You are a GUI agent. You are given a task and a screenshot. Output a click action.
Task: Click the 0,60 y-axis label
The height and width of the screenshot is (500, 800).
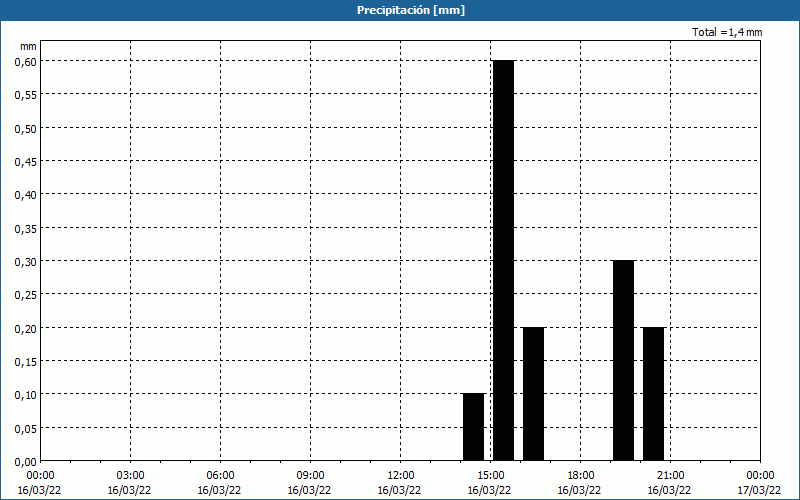pos(26,61)
